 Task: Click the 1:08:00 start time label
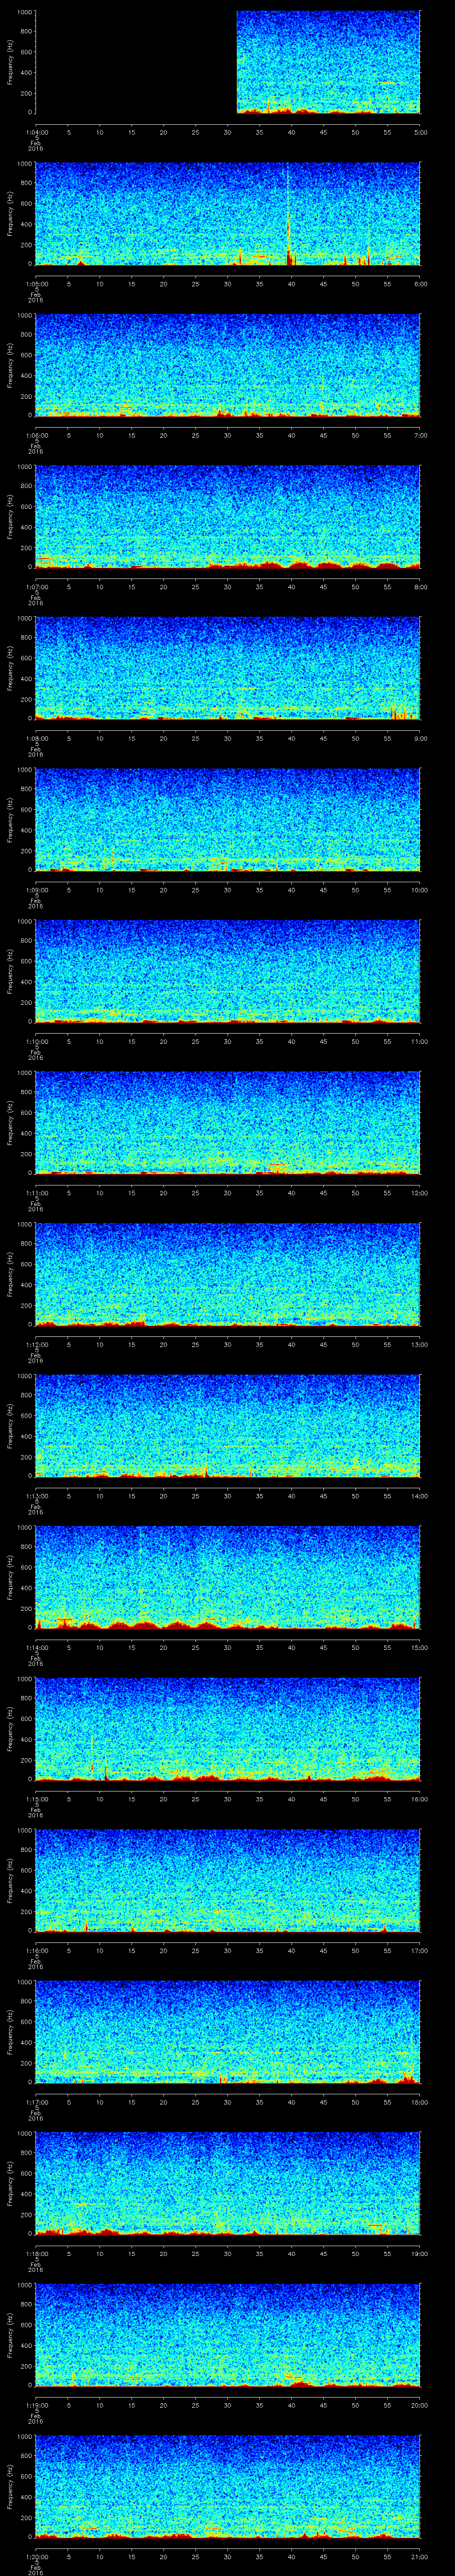coord(36,738)
